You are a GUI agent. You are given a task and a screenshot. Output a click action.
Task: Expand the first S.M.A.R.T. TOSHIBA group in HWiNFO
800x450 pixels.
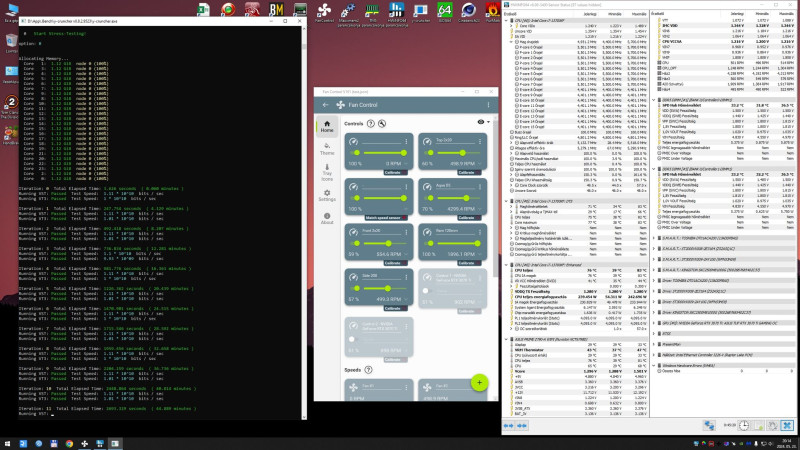tap(654, 238)
